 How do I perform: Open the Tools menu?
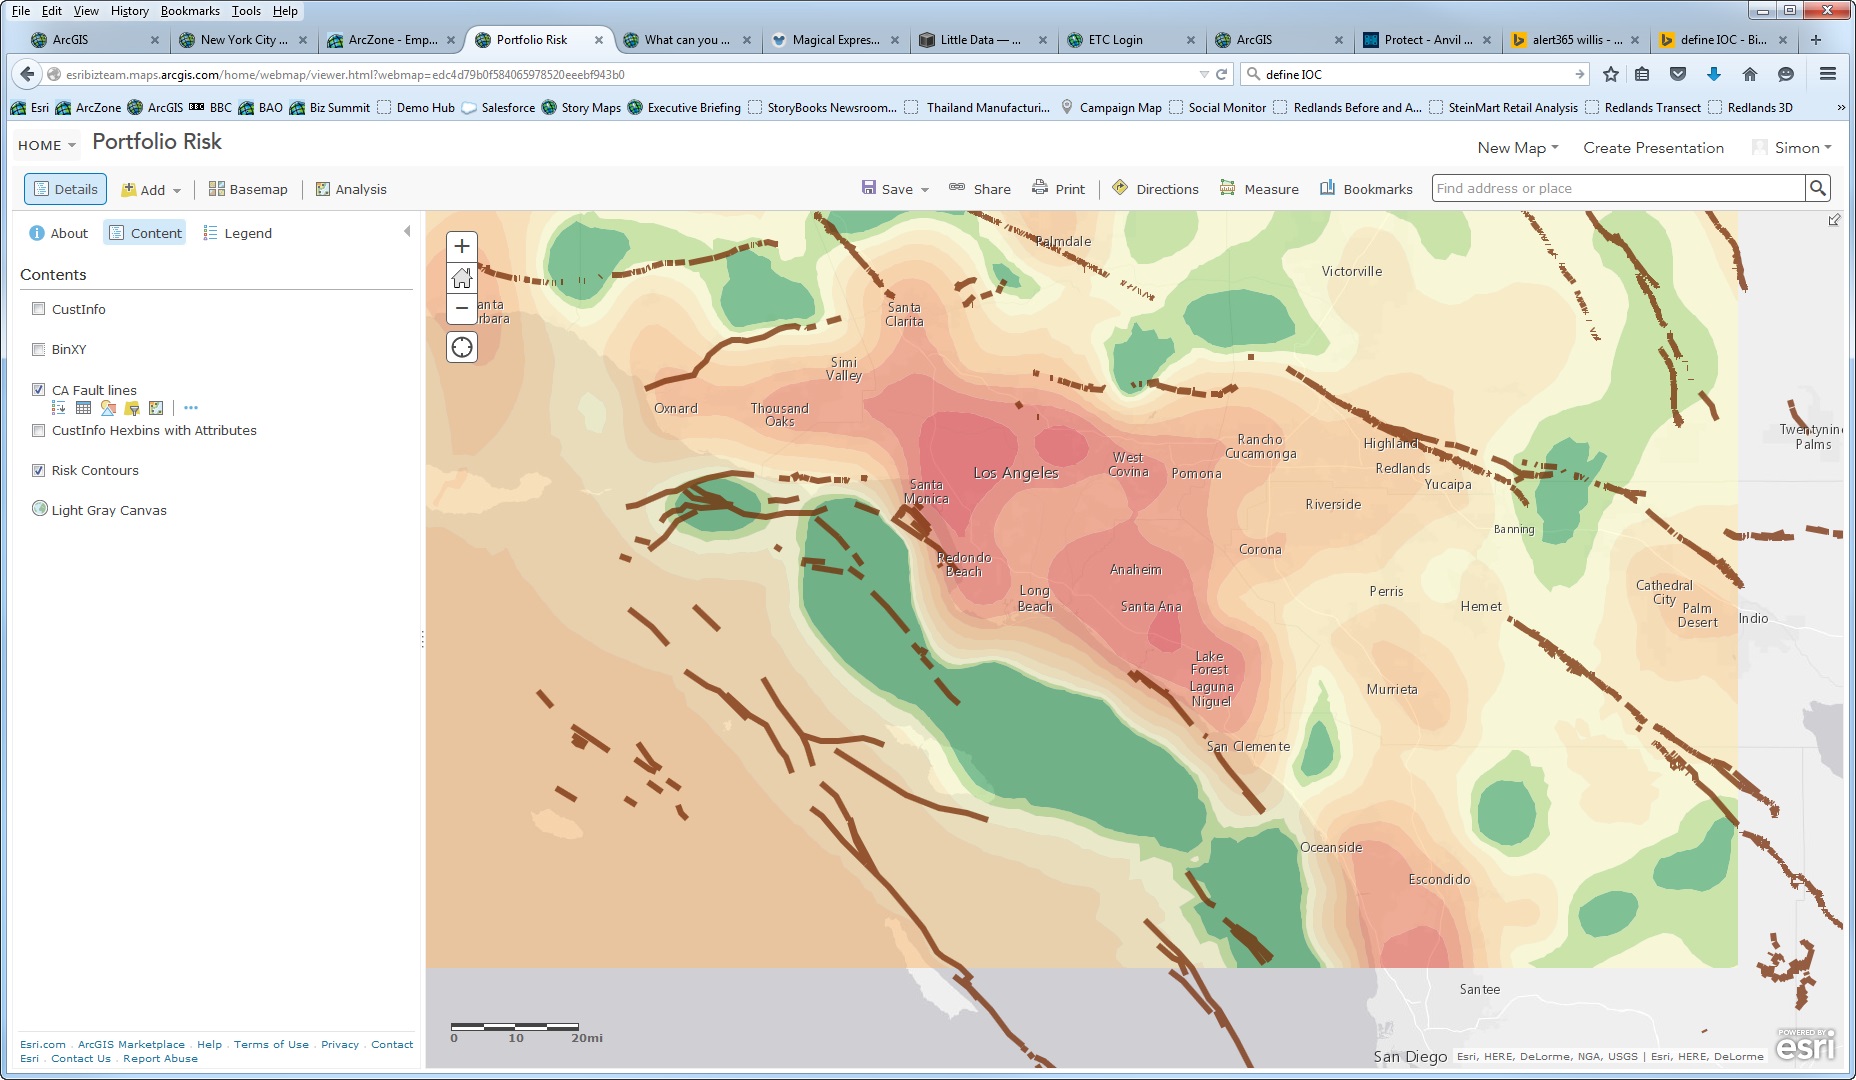coord(246,11)
